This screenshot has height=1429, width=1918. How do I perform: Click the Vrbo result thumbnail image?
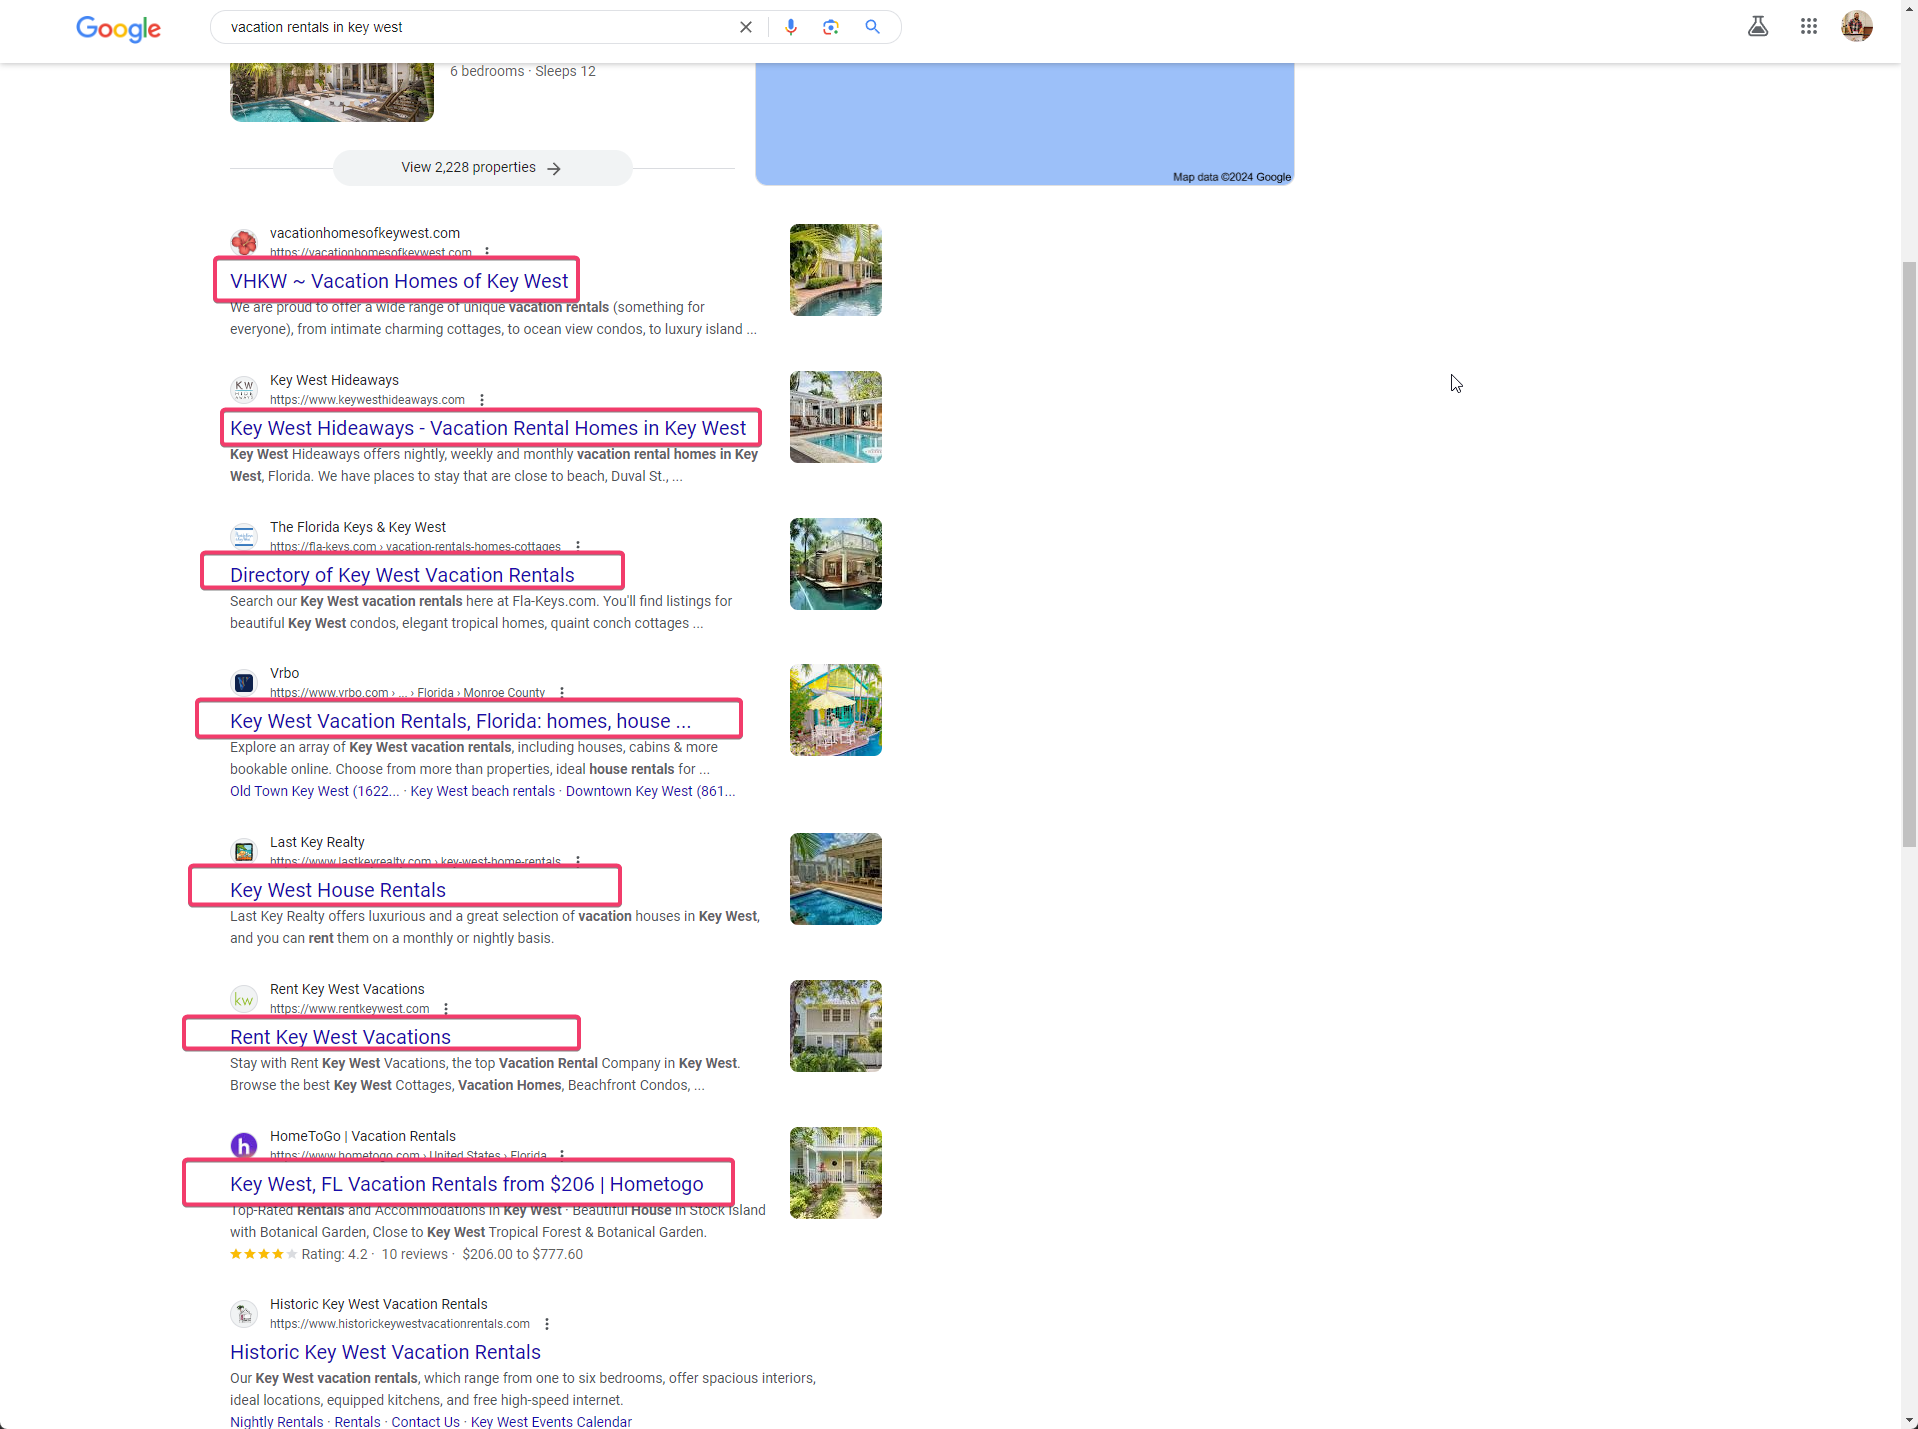coord(836,710)
